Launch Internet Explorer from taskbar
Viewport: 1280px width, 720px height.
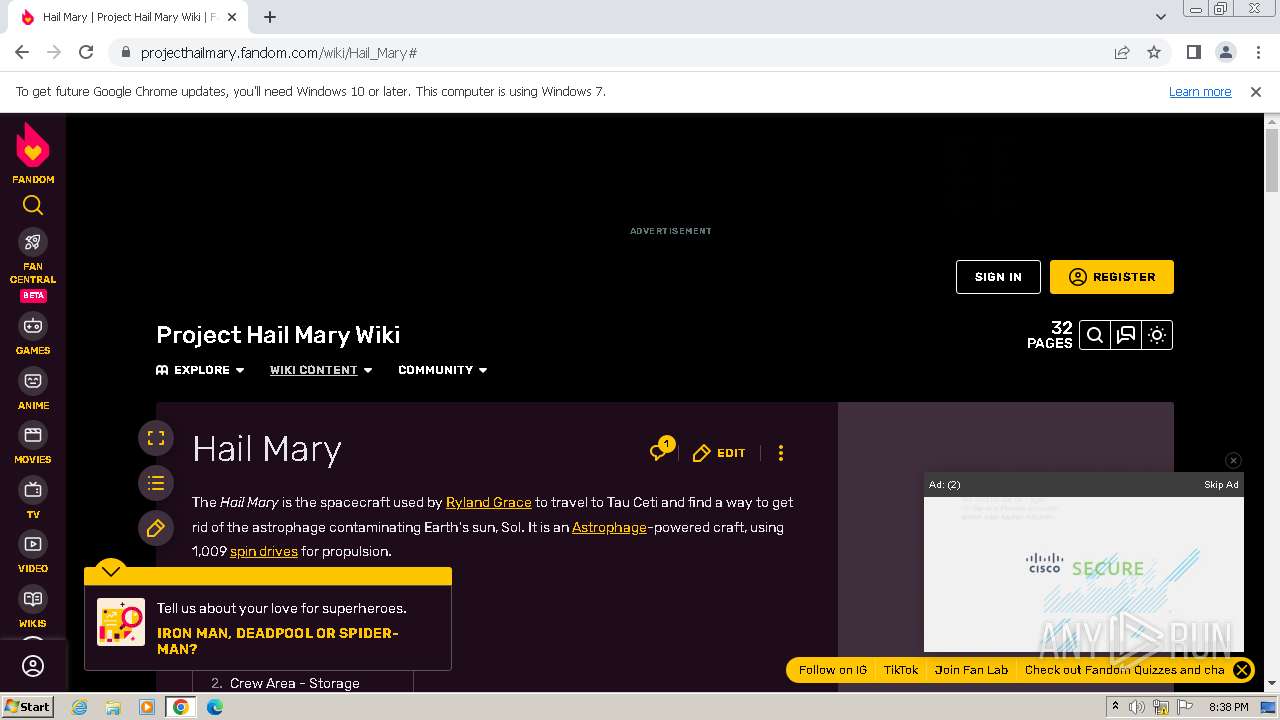pos(79,707)
